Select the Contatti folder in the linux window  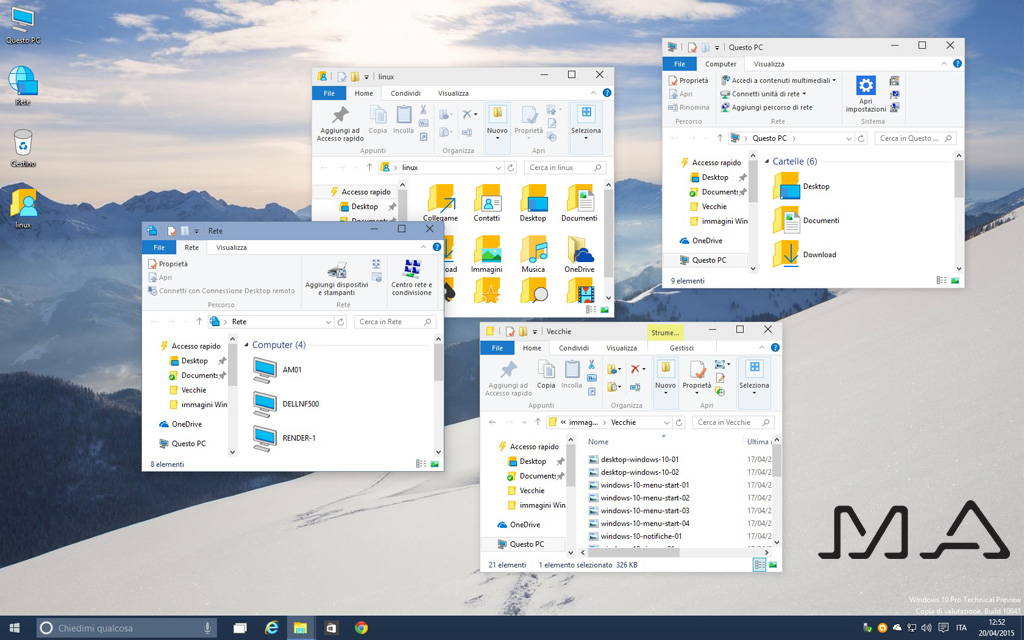487,202
